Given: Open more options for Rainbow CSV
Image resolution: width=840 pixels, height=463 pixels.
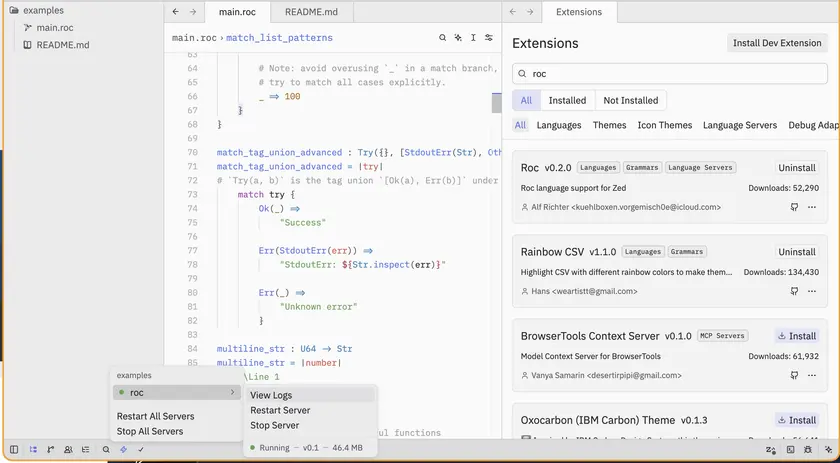Looking at the screenshot, I should pyautogui.click(x=812, y=291).
